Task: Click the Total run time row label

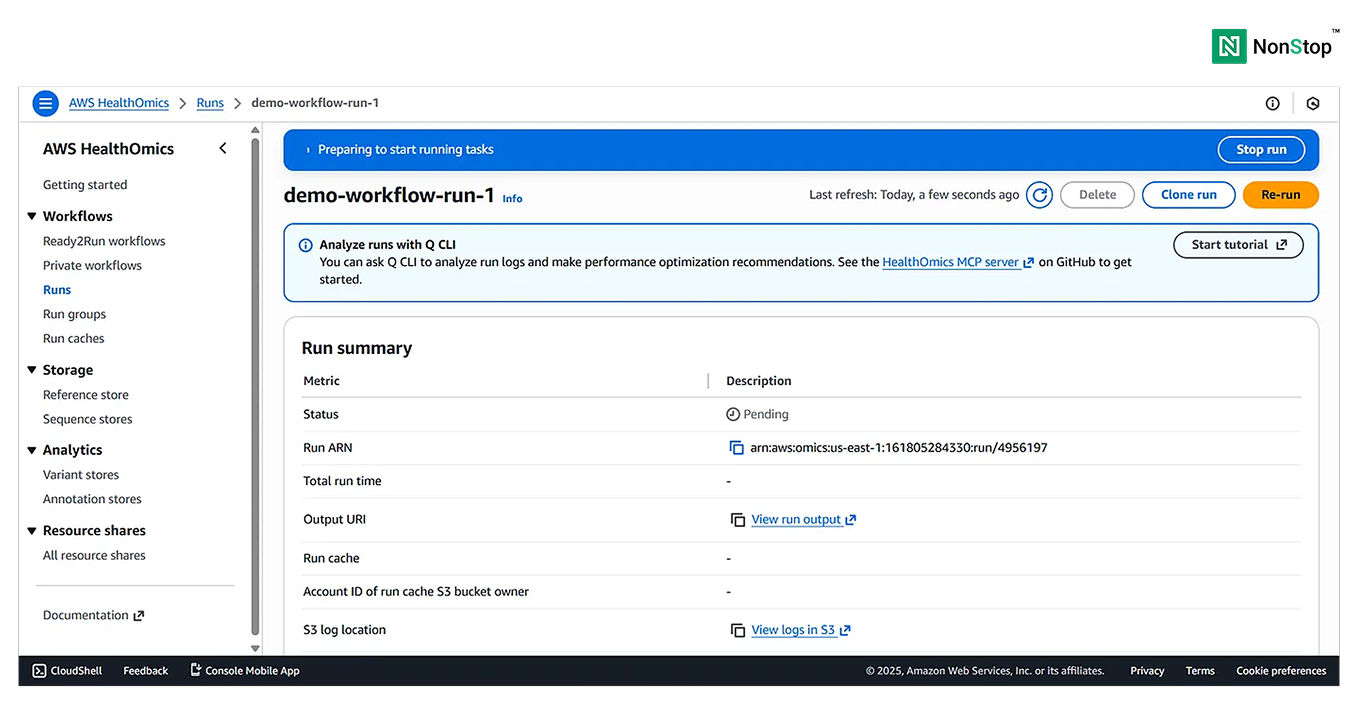Action: pyautogui.click(x=342, y=481)
